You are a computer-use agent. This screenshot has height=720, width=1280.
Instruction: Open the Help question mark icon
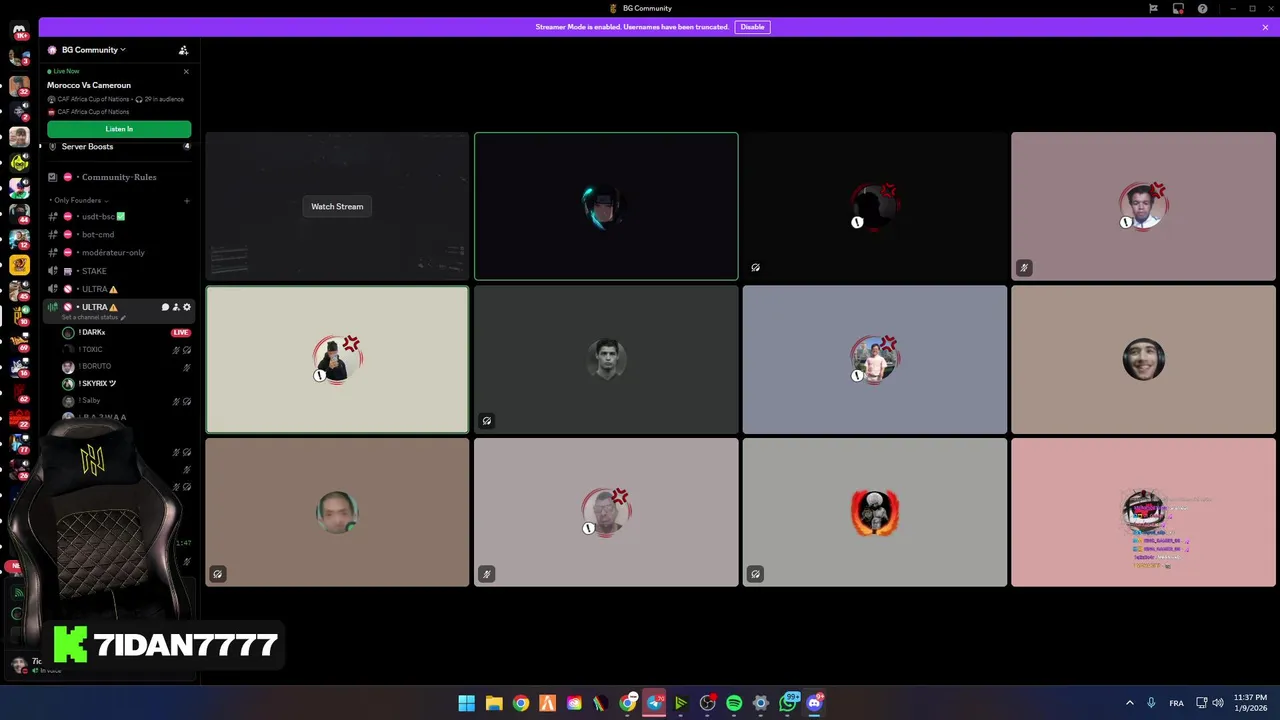1202,8
